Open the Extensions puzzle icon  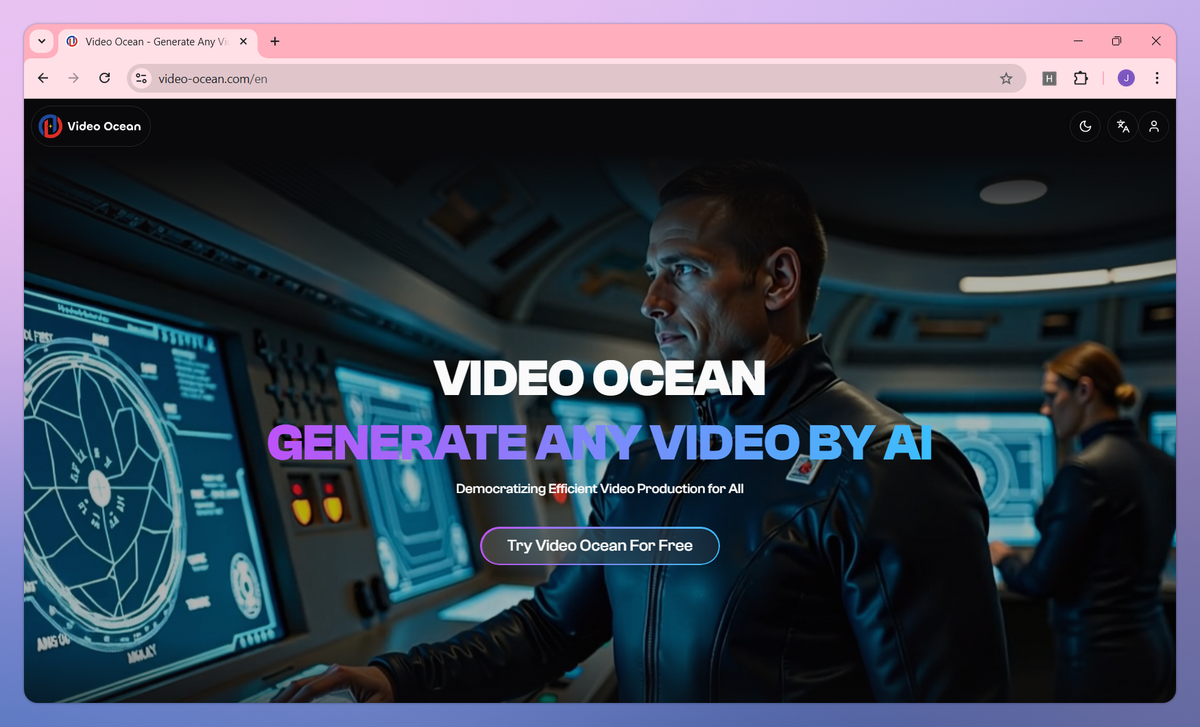tap(1080, 78)
